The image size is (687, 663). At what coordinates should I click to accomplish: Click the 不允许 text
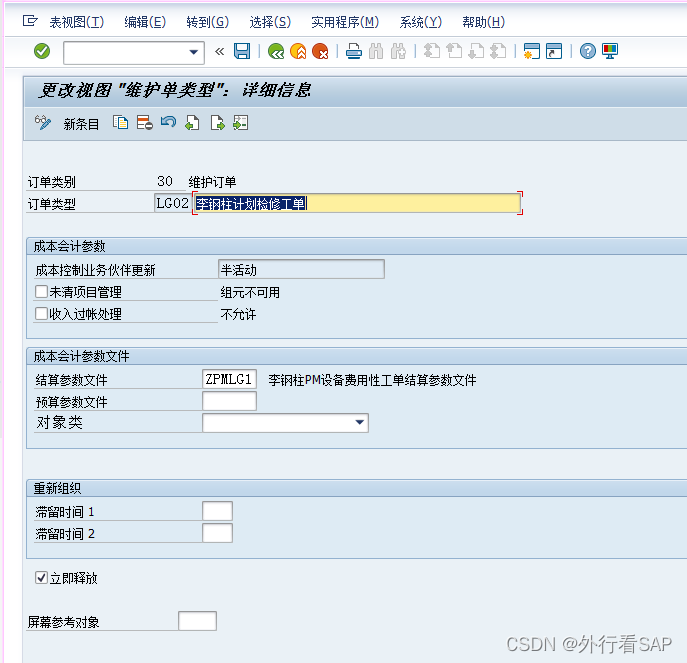click(238, 314)
